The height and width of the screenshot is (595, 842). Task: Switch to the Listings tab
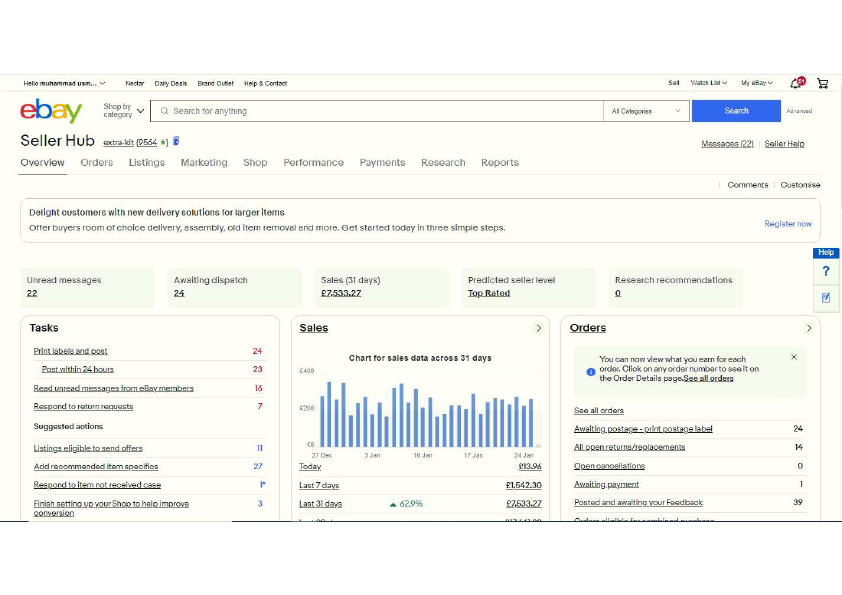pyautogui.click(x=147, y=163)
